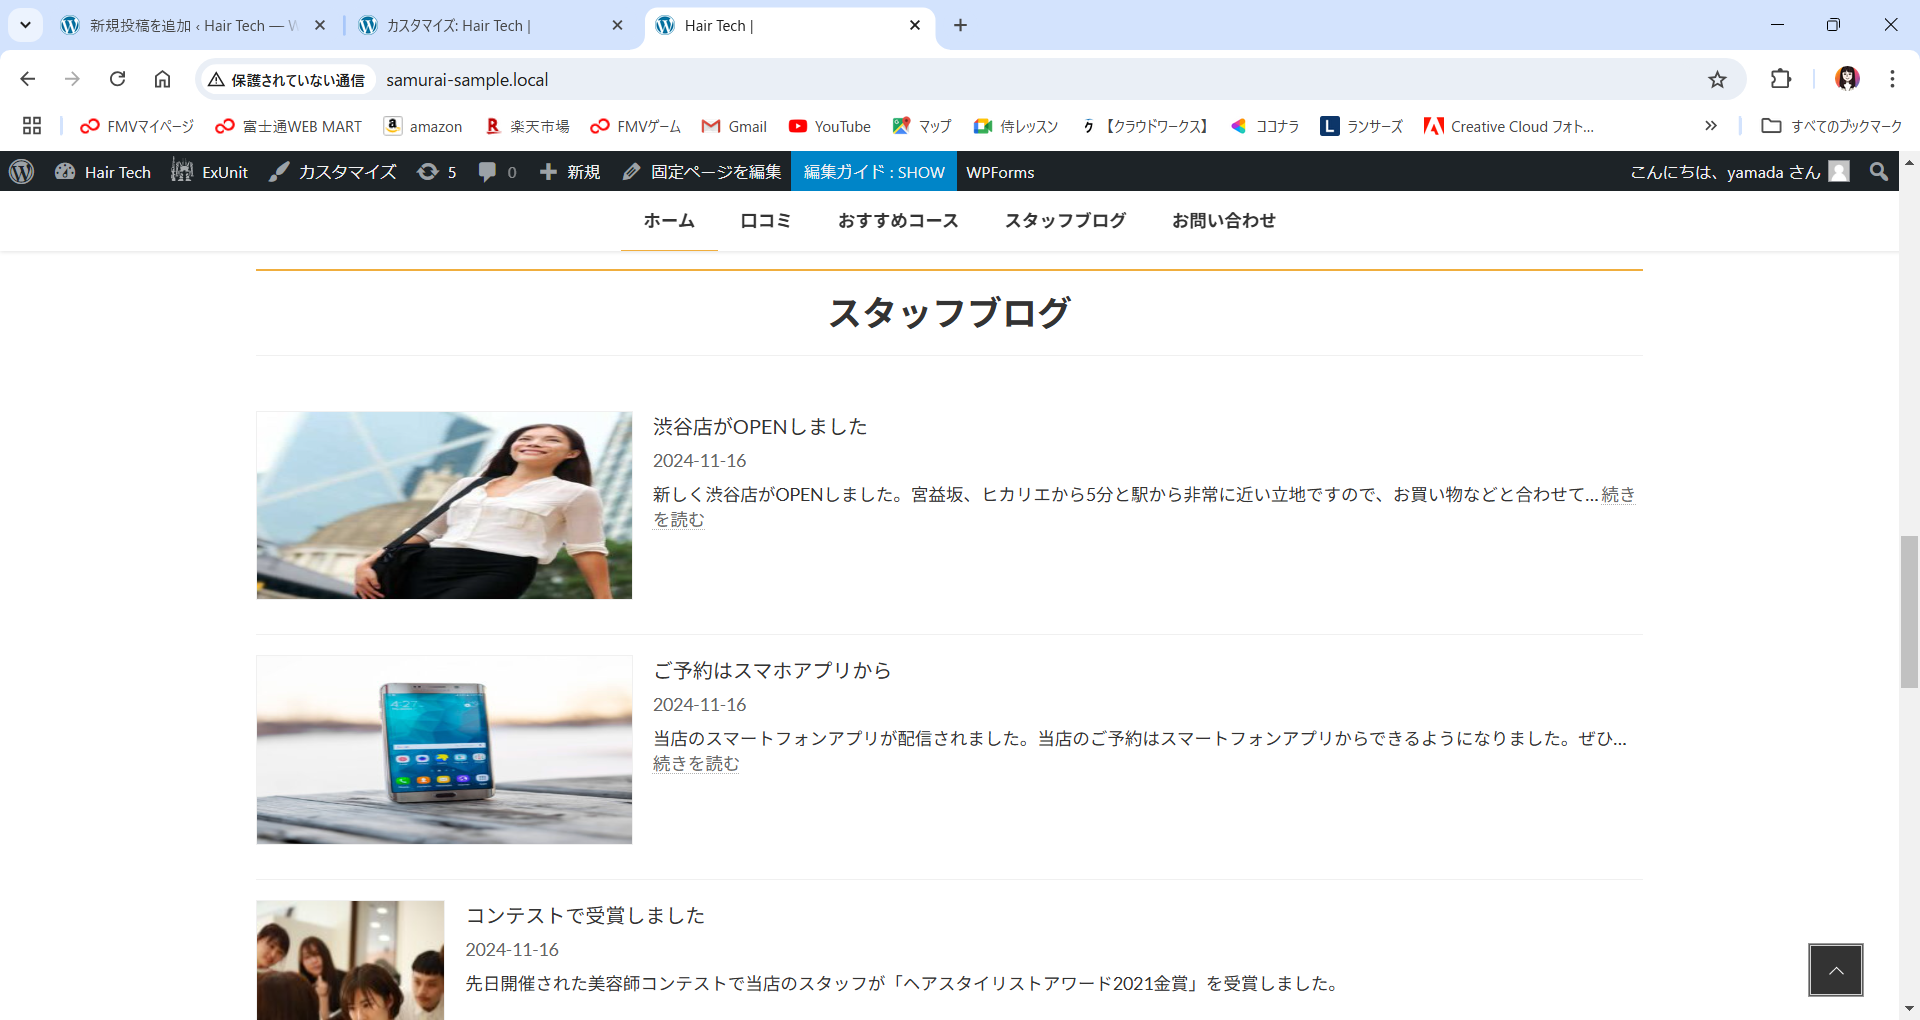This screenshot has width=1920, height=1020.
Task: Open amazon bookmark
Action: (x=424, y=126)
